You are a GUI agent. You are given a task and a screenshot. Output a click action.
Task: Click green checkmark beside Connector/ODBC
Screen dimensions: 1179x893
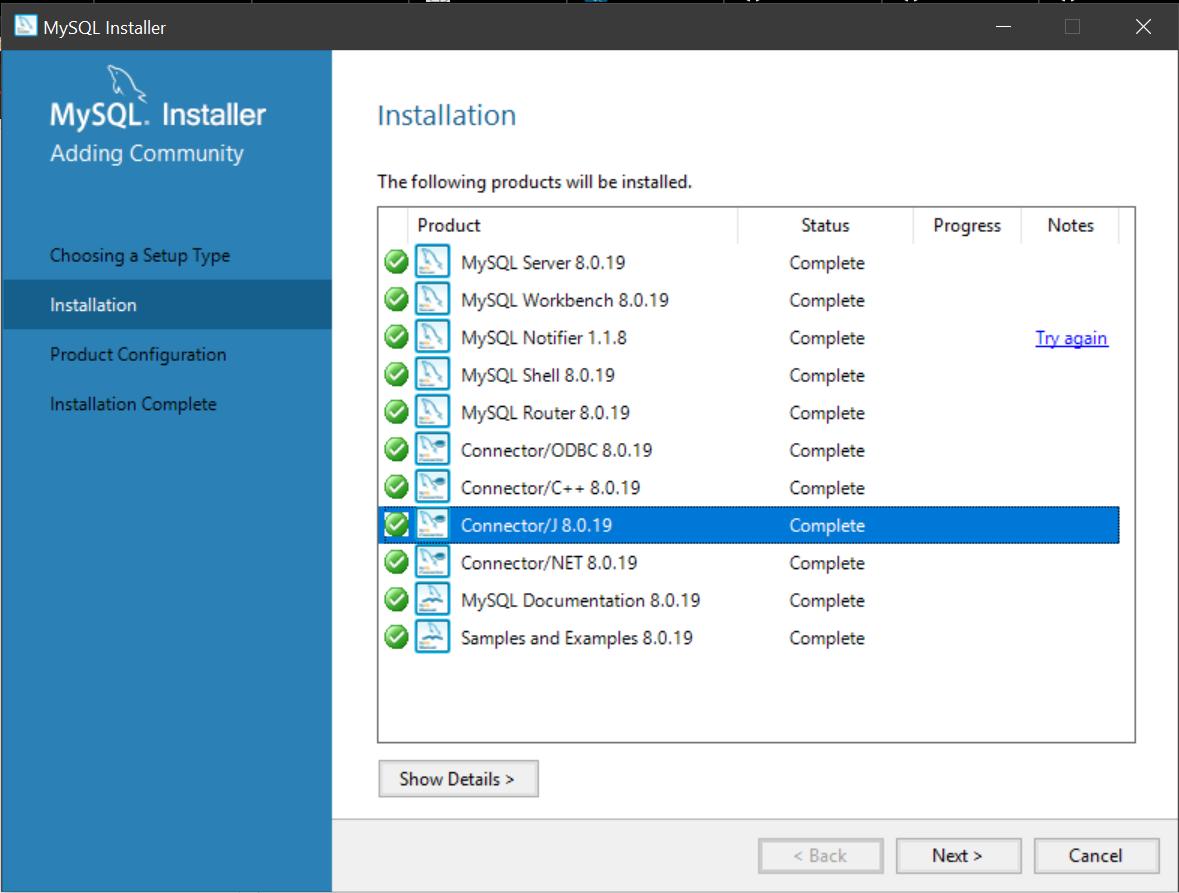click(x=396, y=450)
